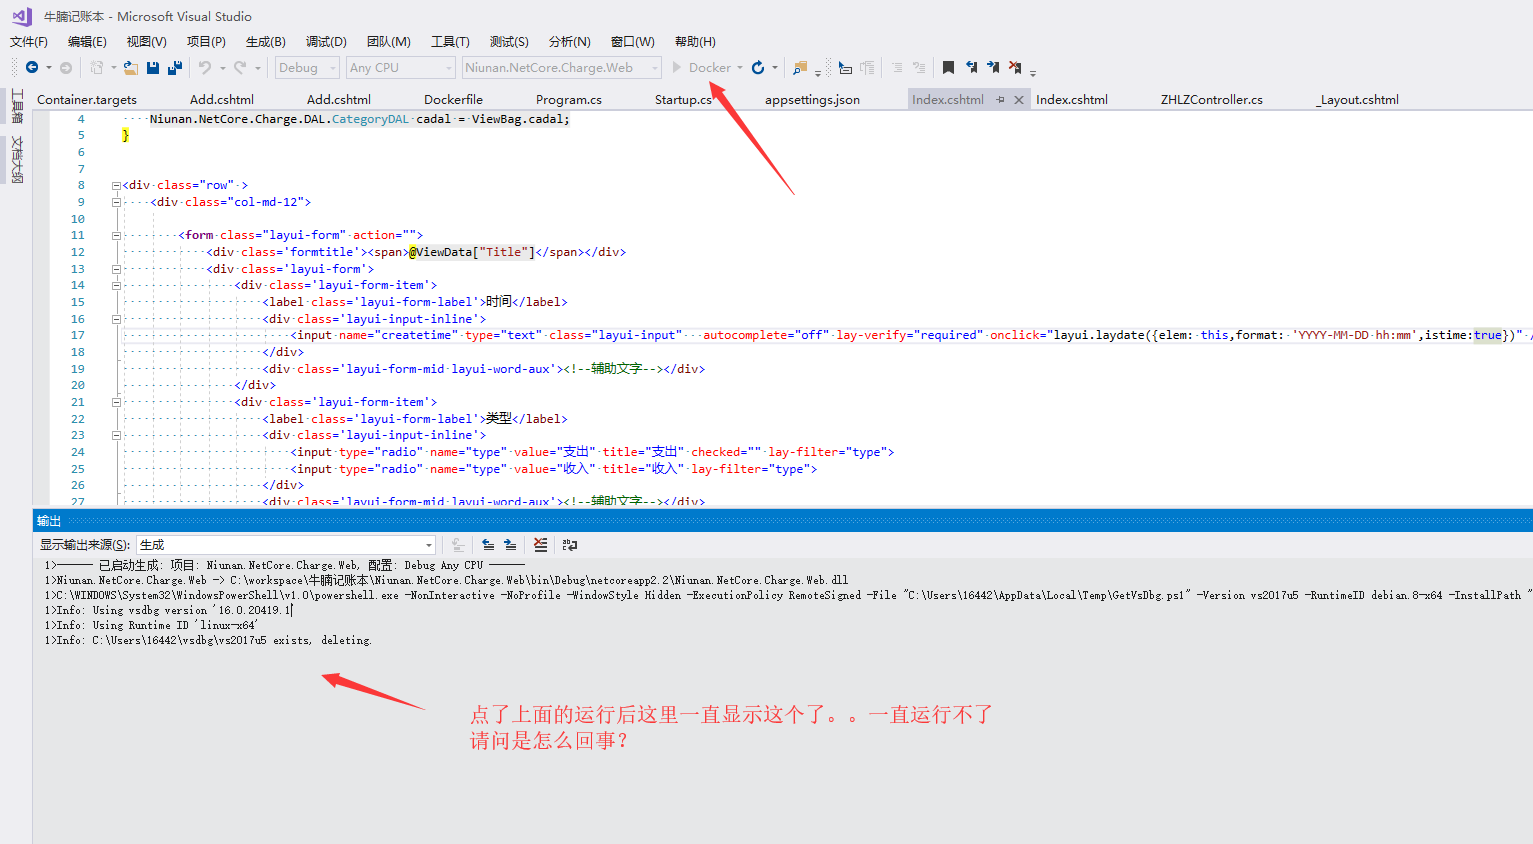Open the Debug configuration dropdown

(307, 67)
